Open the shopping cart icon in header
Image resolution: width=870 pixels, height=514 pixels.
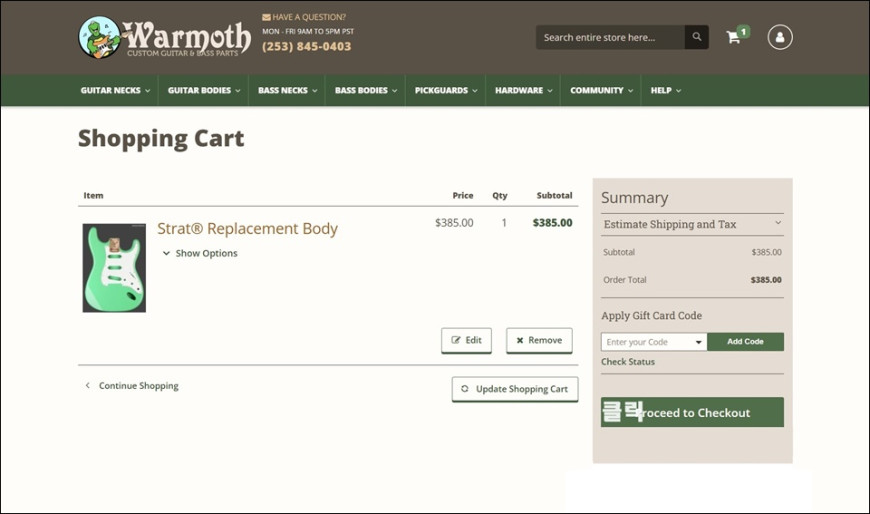pyautogui.click(x=734, y=37)
